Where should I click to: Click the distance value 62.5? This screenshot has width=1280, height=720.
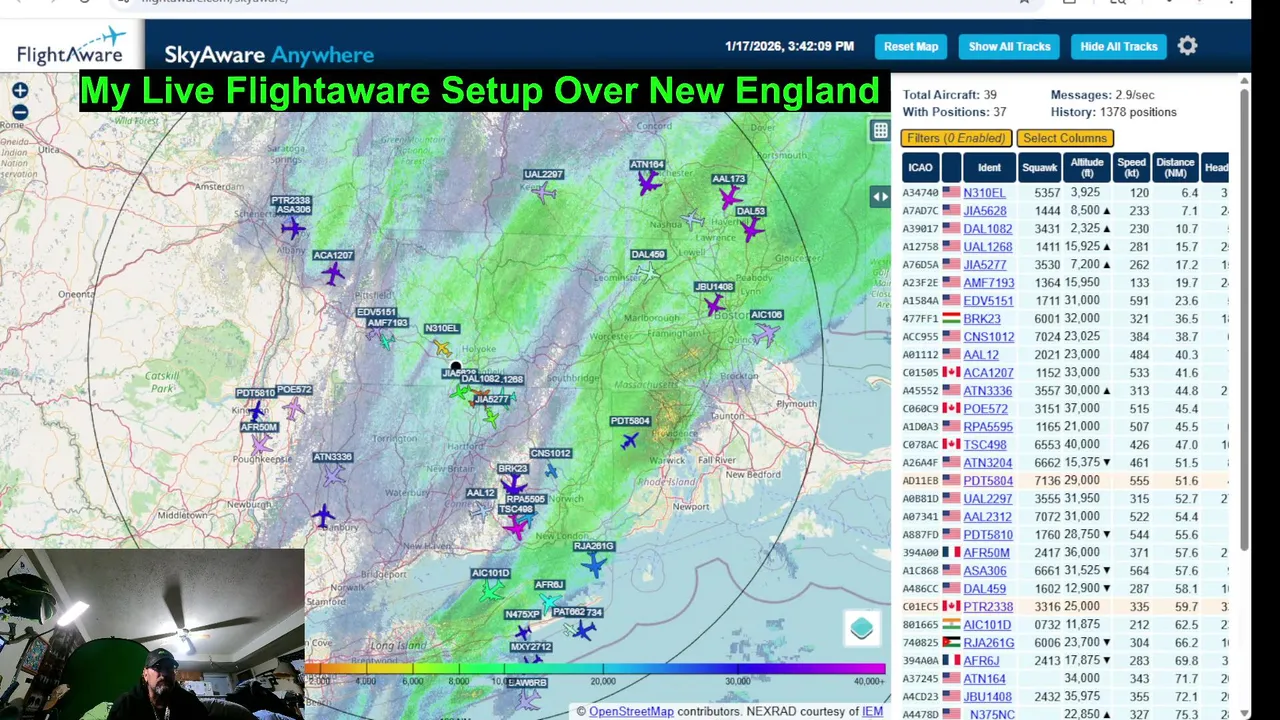1186,625
